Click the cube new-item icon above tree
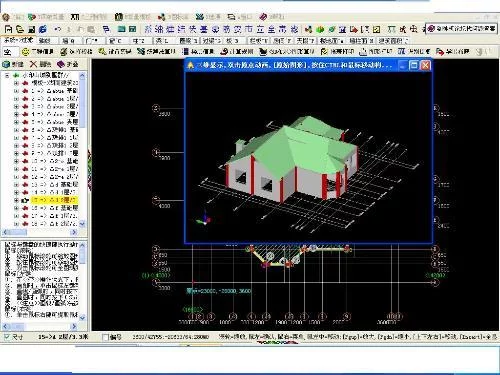The image size is (500, 375). [6, 64]
